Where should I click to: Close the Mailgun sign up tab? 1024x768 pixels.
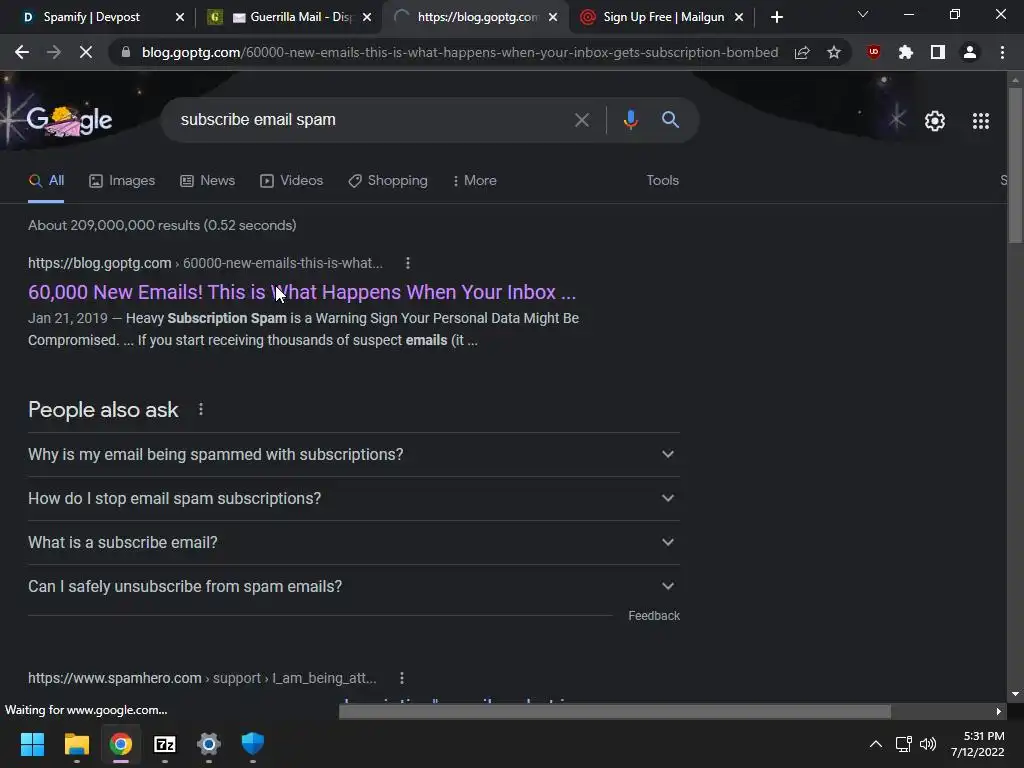739,17
